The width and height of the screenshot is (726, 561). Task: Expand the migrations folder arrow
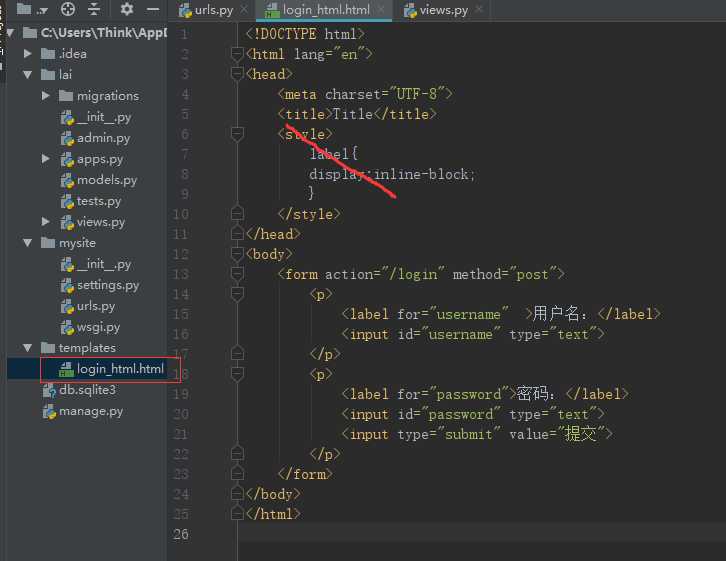(45, 96)
